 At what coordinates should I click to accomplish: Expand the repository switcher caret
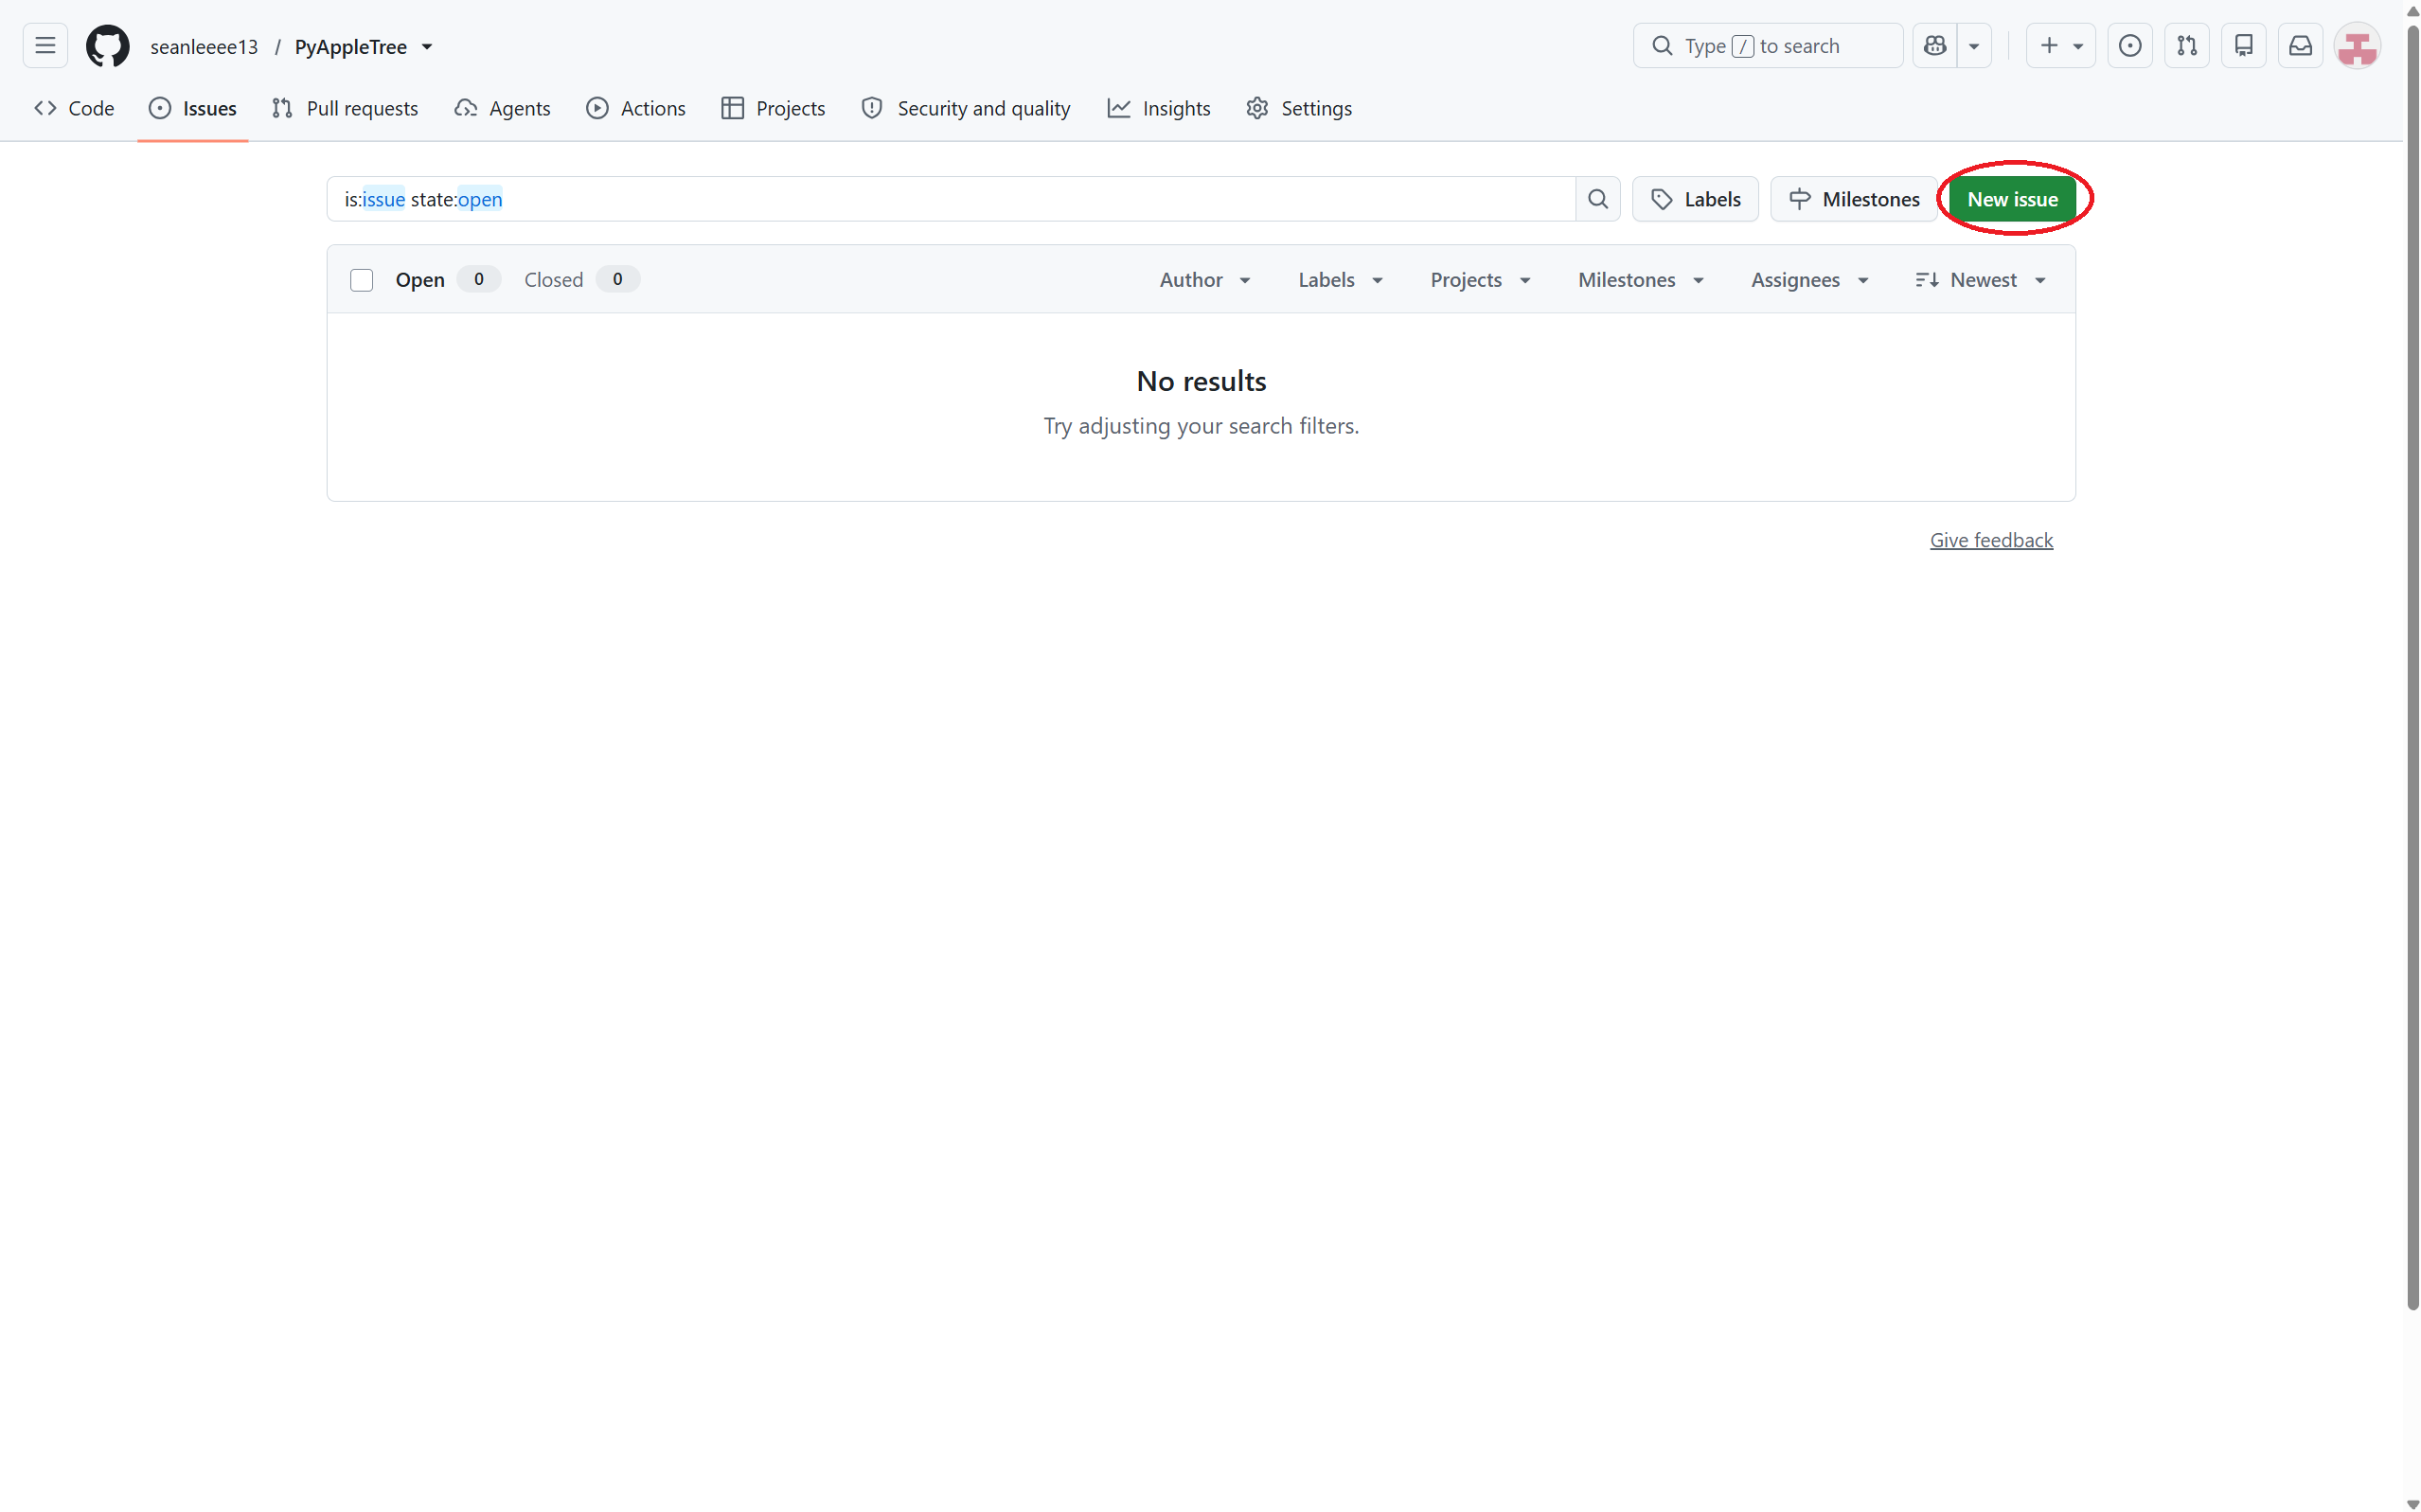click(427, 47)
